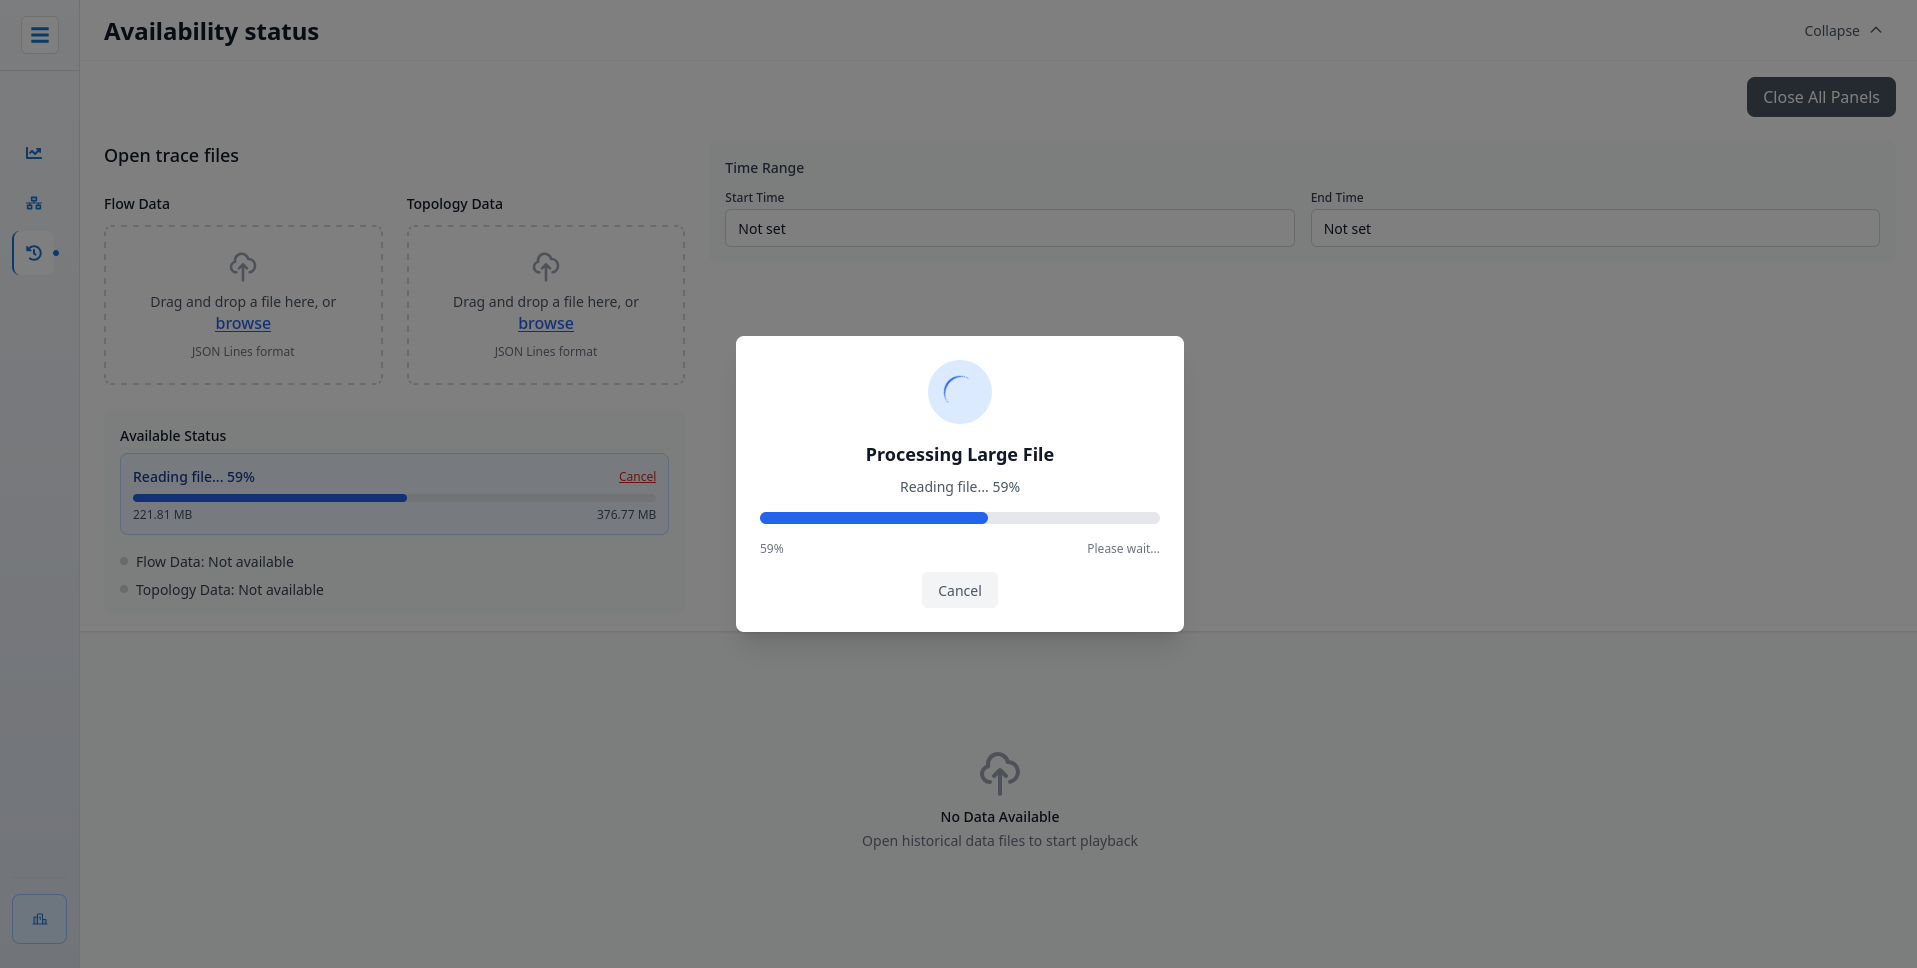This screenshot has width=1917, height=968.
Task: Click the Topology Data upload cloud icon
Action: [545, 266]
